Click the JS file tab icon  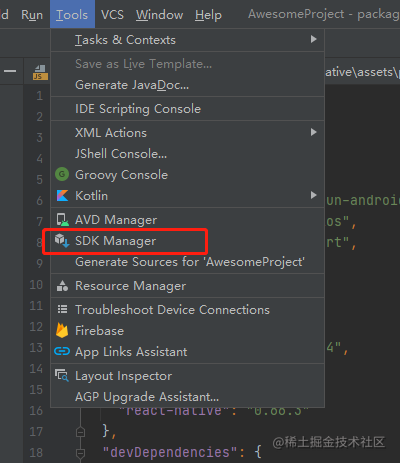[40, 72]
